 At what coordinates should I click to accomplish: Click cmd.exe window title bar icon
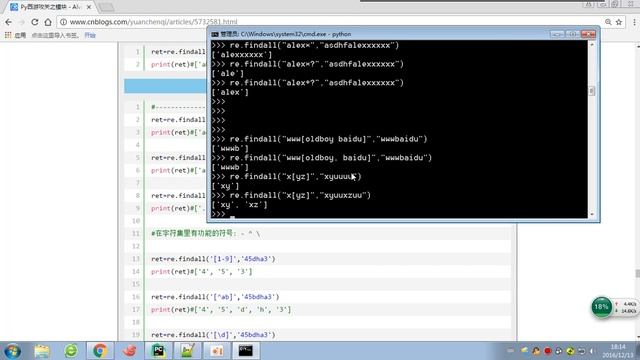[x=215, y=34]
